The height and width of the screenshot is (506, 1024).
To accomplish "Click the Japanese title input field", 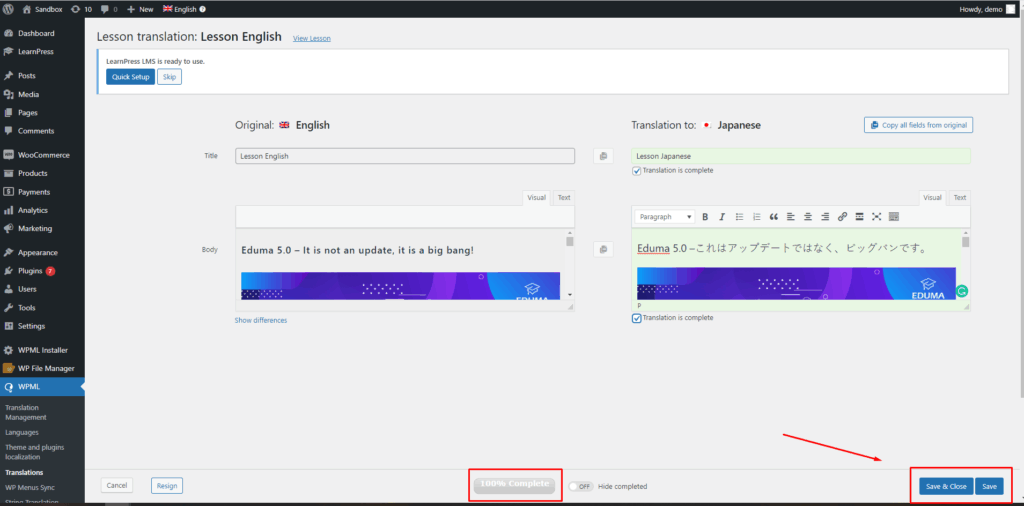I will pos(801,156).
